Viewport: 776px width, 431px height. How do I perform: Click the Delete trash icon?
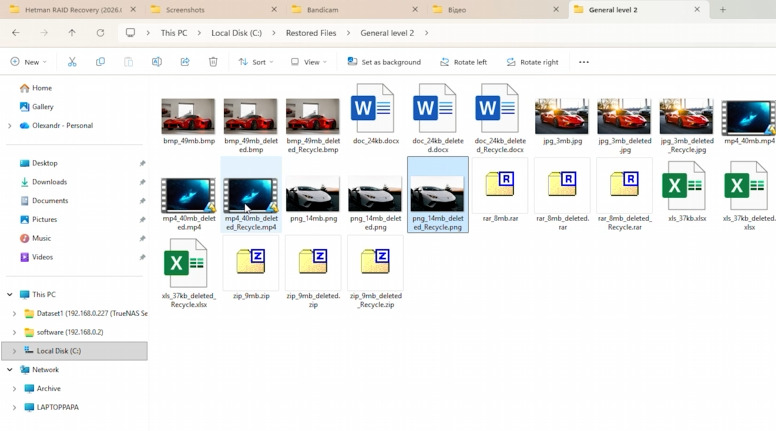tap(213, 62)
